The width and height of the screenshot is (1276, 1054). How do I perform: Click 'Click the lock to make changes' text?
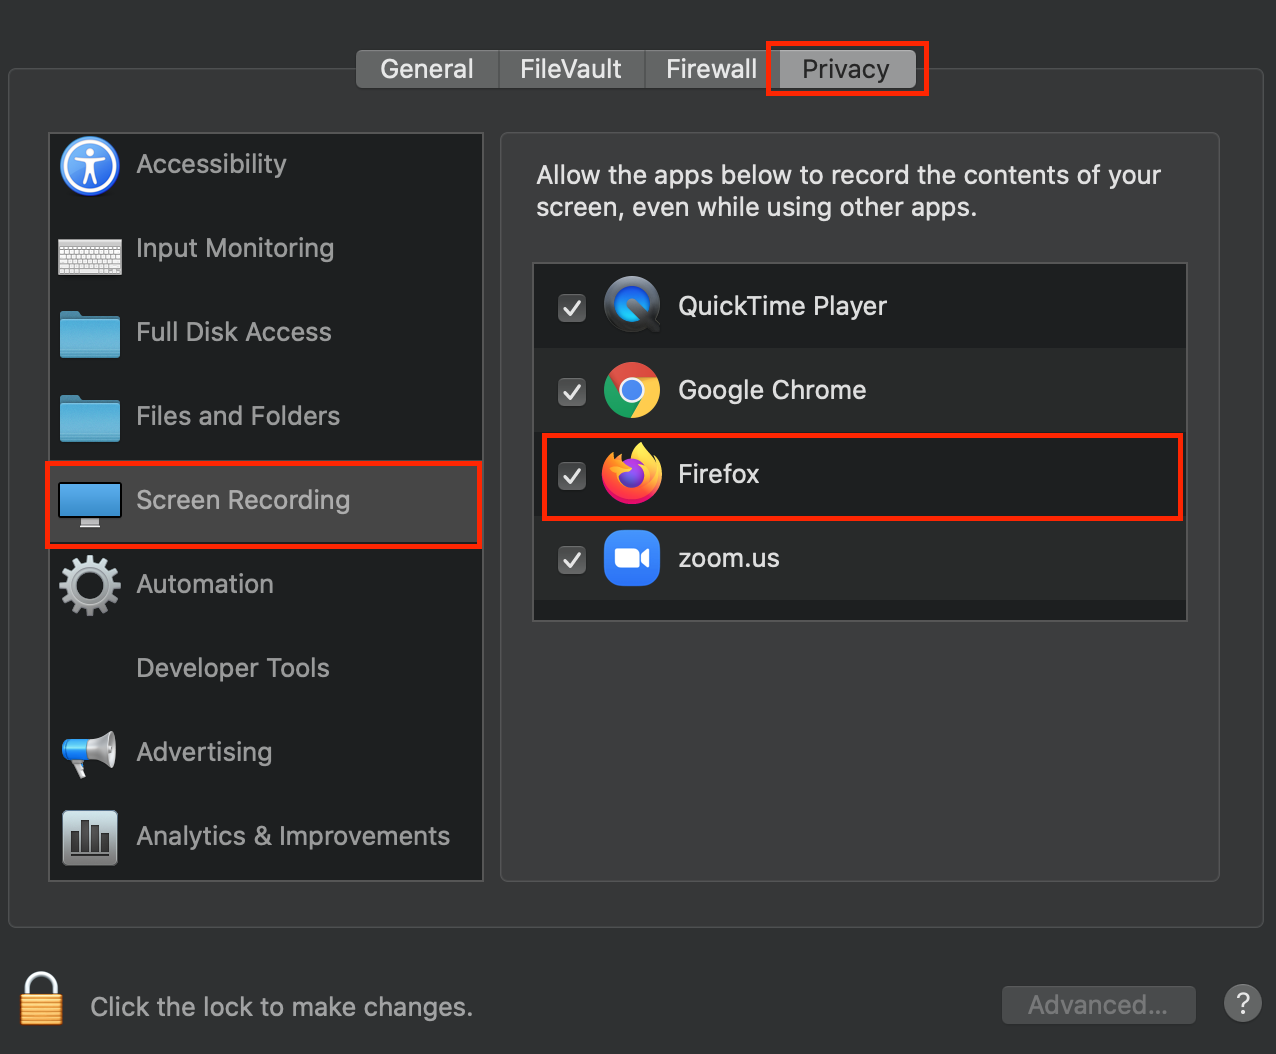281,1007
